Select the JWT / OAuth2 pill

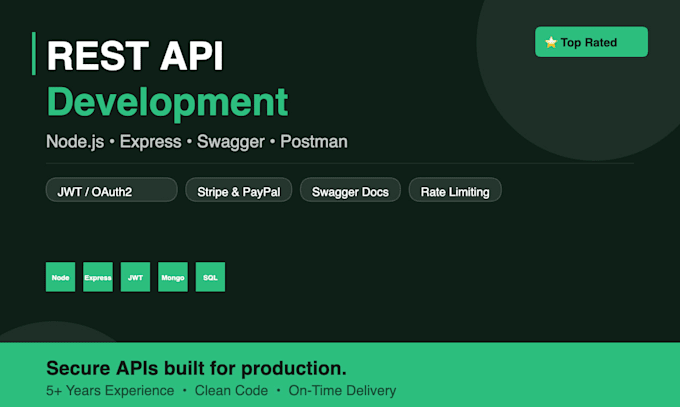pyautogui.click(x=111, y=190)
